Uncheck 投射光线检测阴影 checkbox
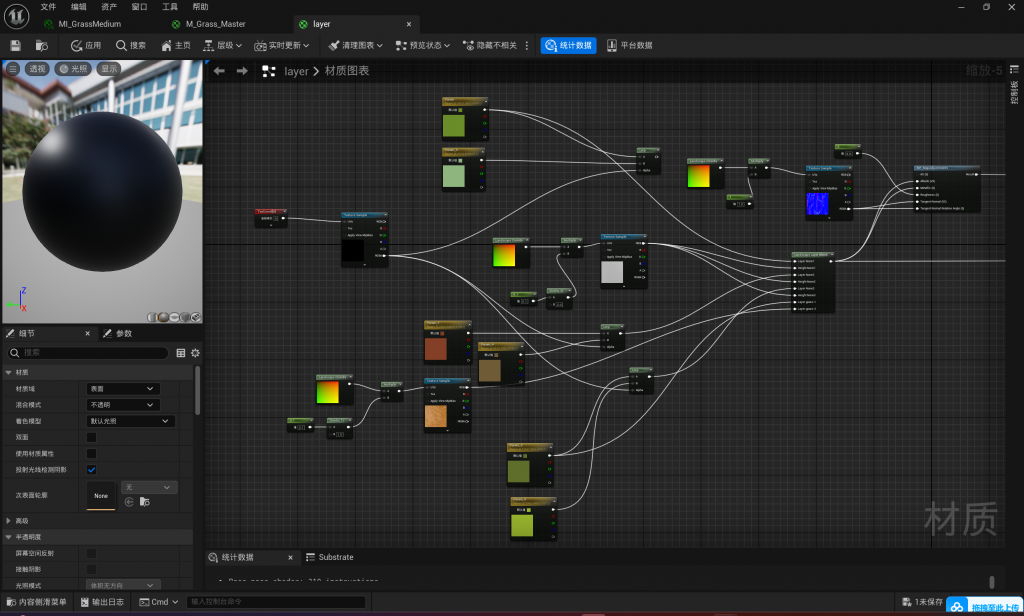 point(91,470)
